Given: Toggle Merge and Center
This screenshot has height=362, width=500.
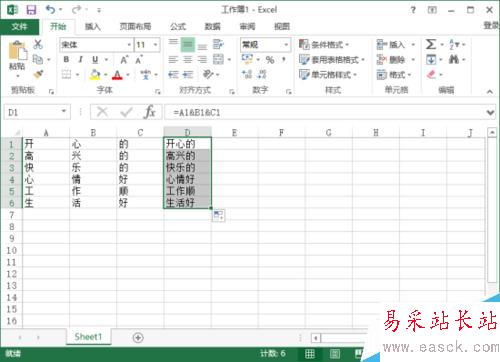Looking at the screenshot, I should pyautogui.click(x=218, y=59).
